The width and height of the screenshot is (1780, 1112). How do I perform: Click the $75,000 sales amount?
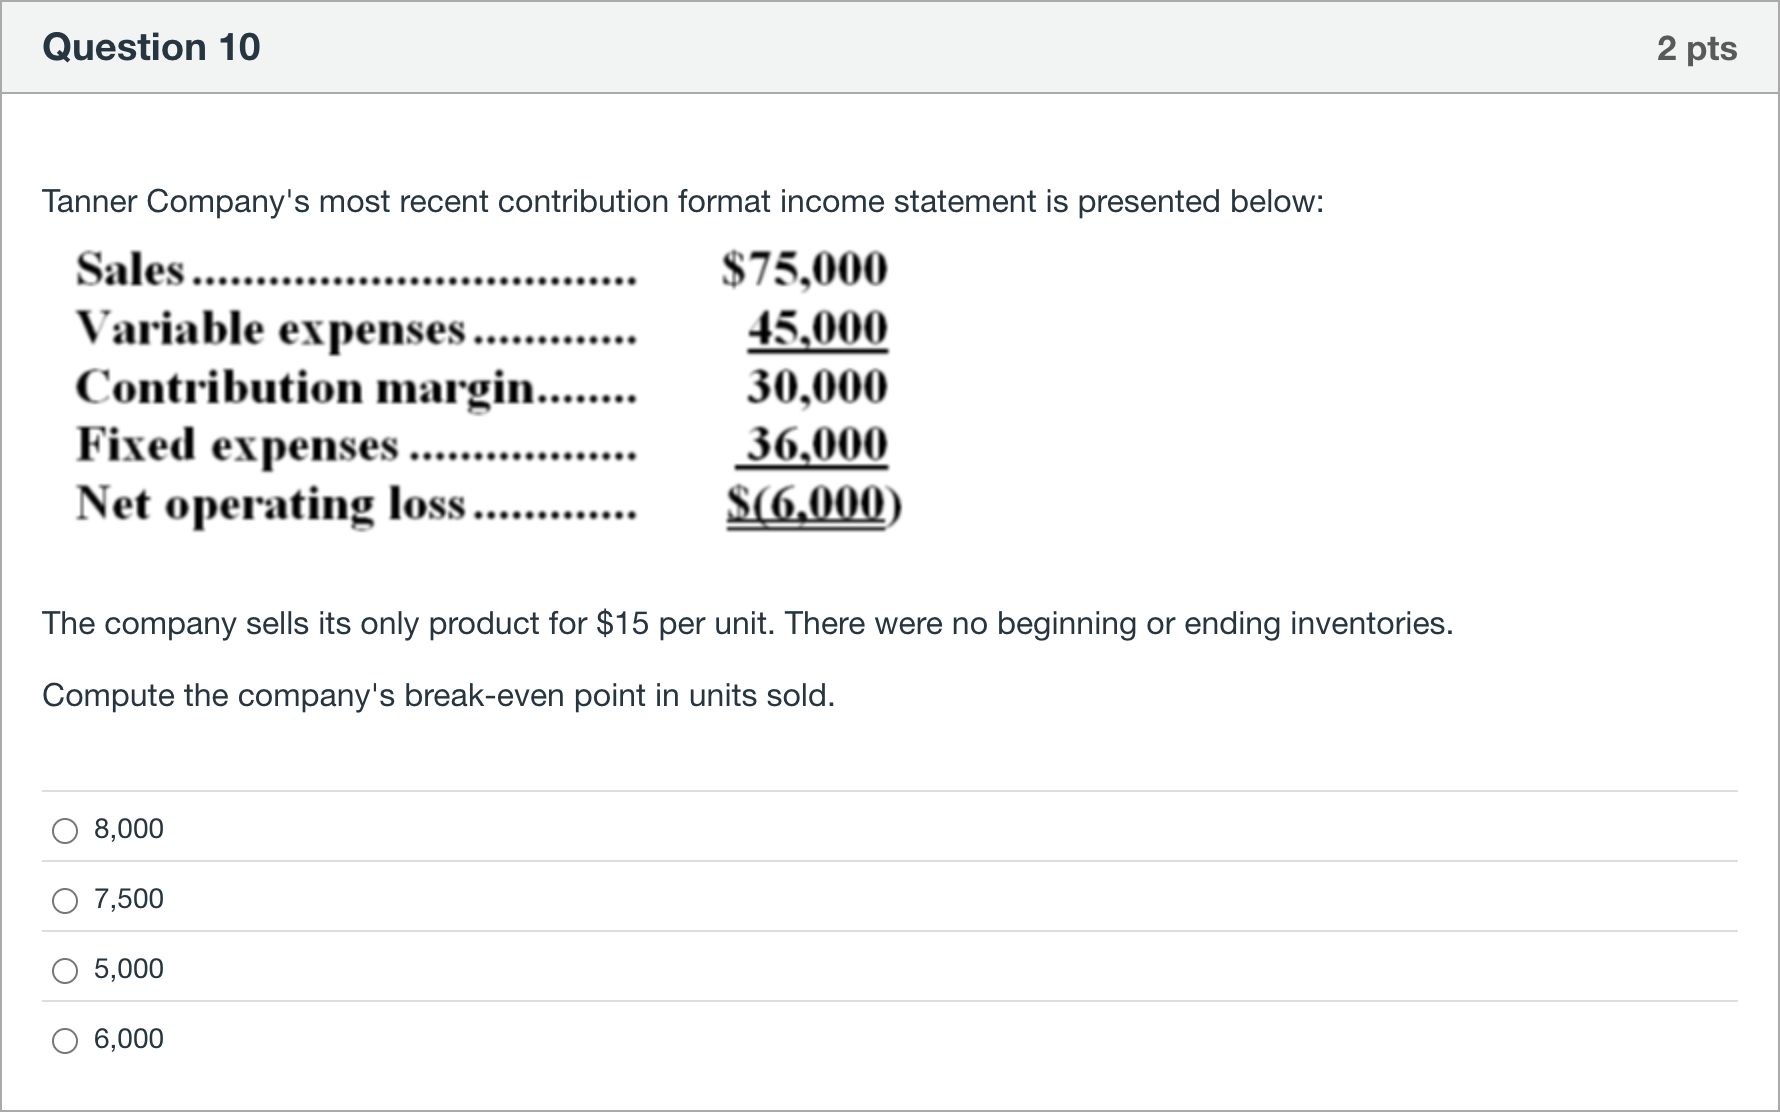coord(805,270)
